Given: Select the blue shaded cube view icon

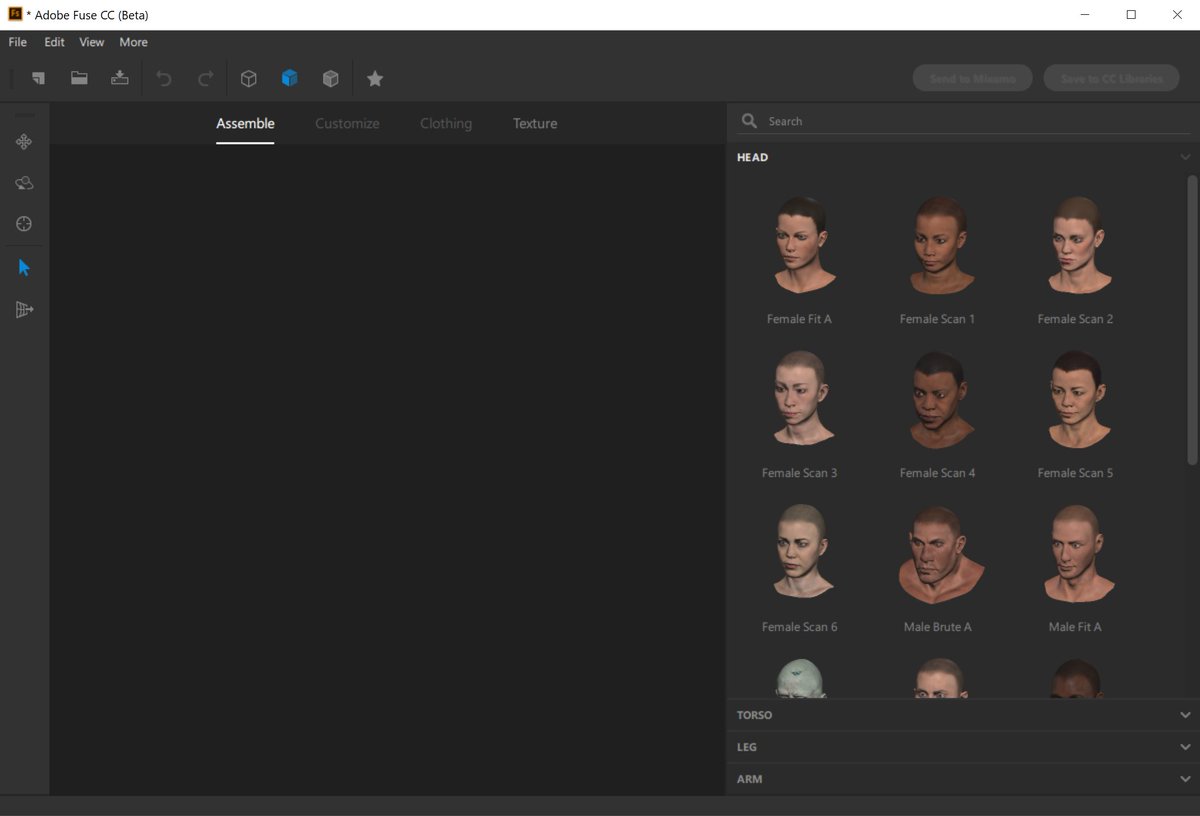Looking at the screenshot, I should (290, 78).
